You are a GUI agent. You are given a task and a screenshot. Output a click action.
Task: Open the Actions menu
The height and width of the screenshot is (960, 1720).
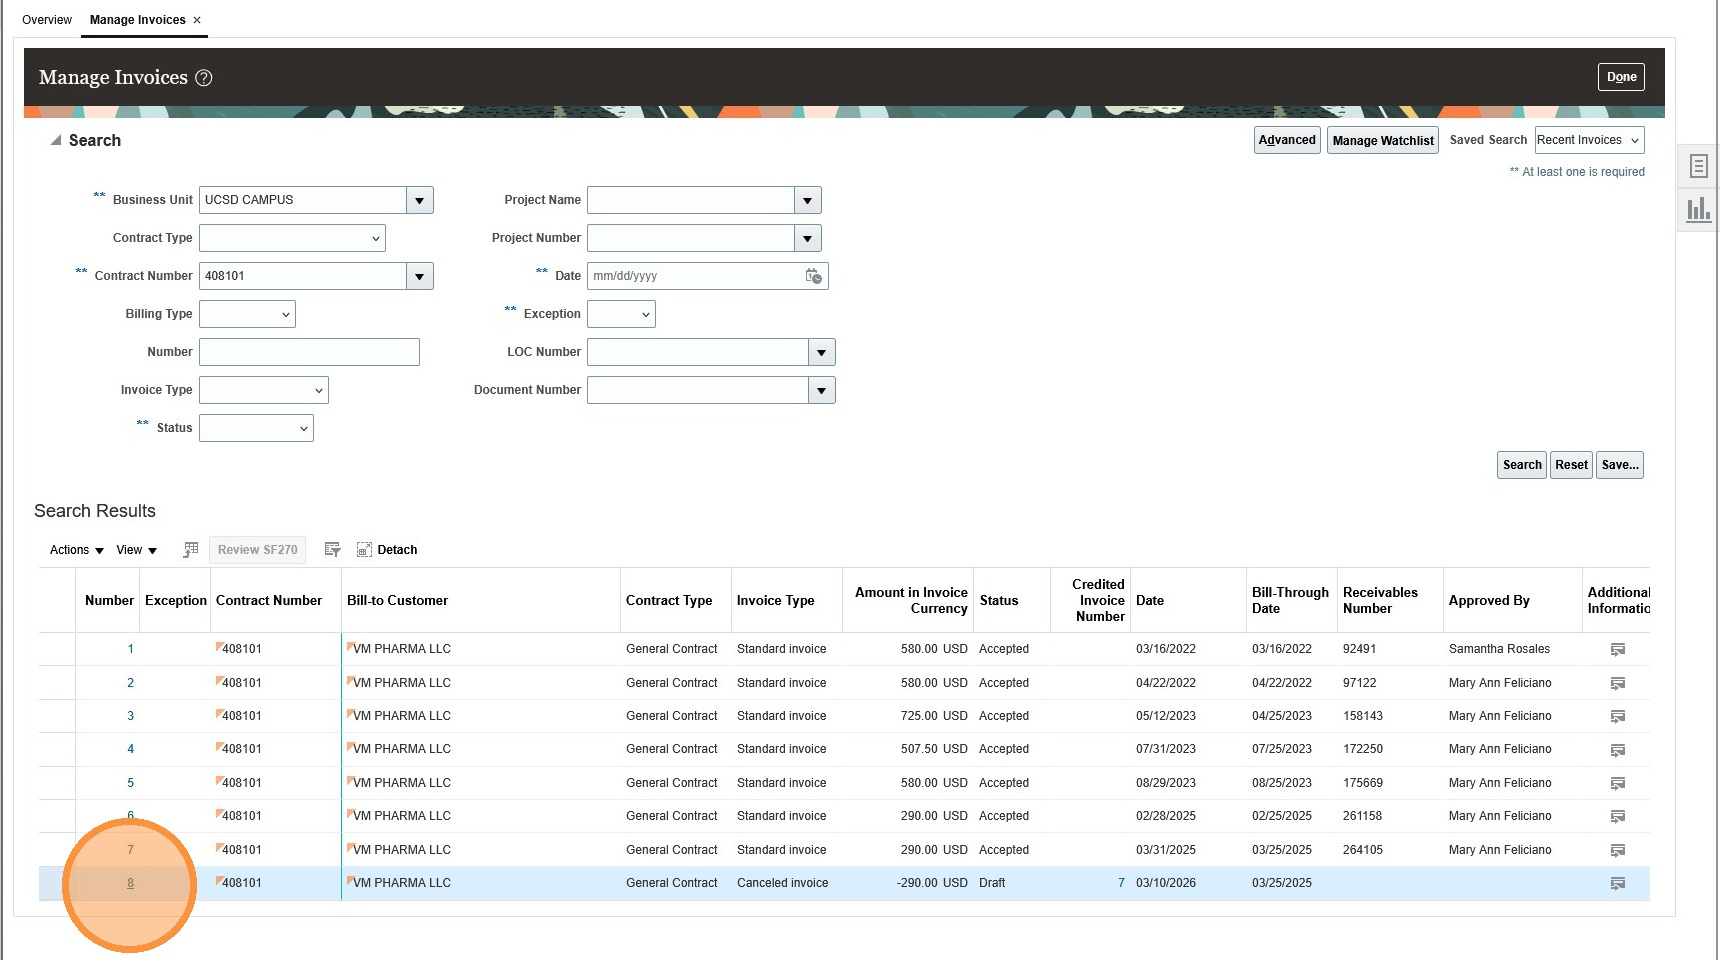tap(77, 550)
